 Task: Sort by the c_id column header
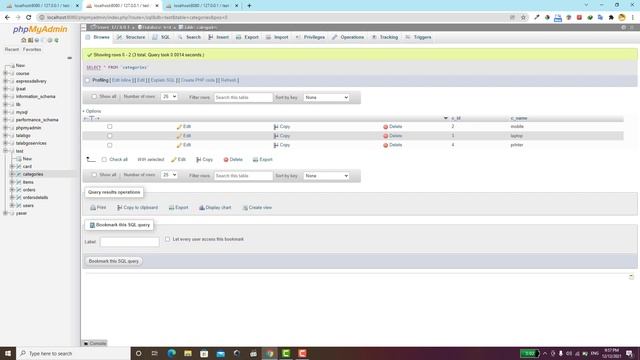[x=456, y=118]
